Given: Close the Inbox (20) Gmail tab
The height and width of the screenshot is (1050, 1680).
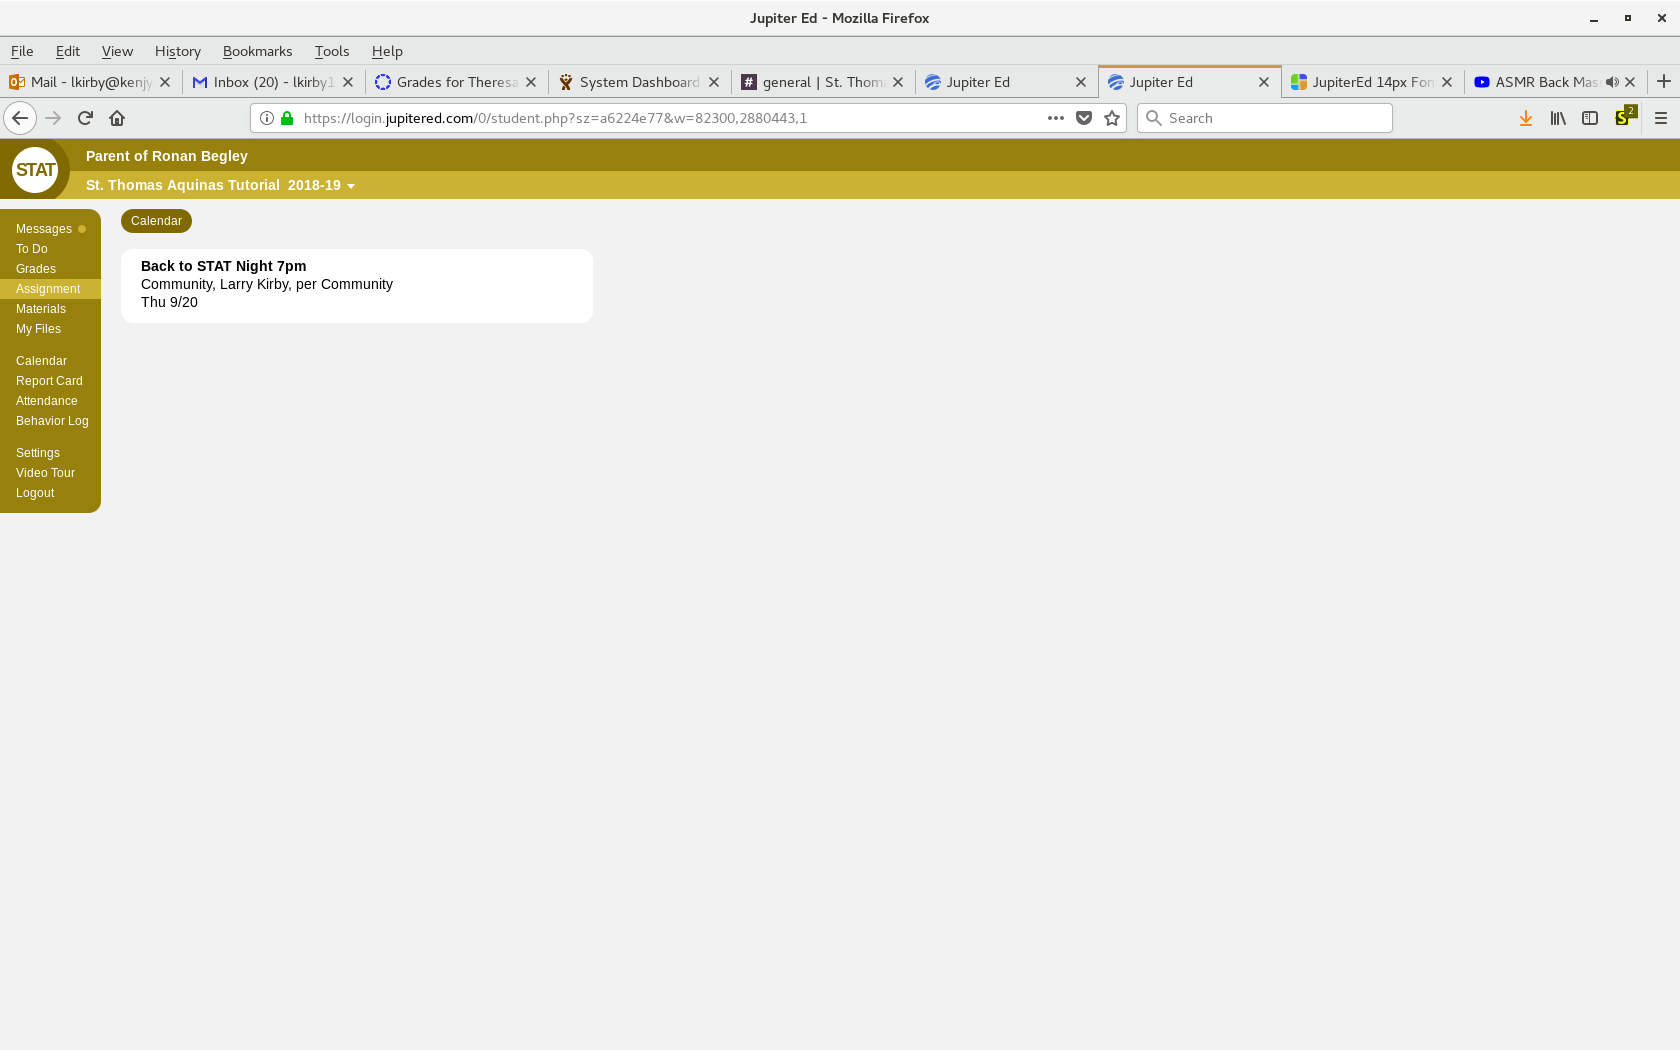Looking at the screenshot, I should coord(348,82).
